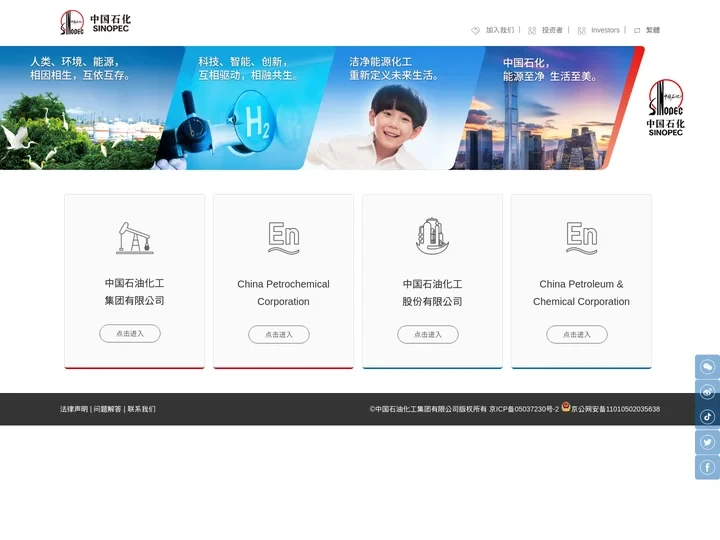Click the tag icon beside 加入我们
720x540 pixels.
(x=475, y=30)
